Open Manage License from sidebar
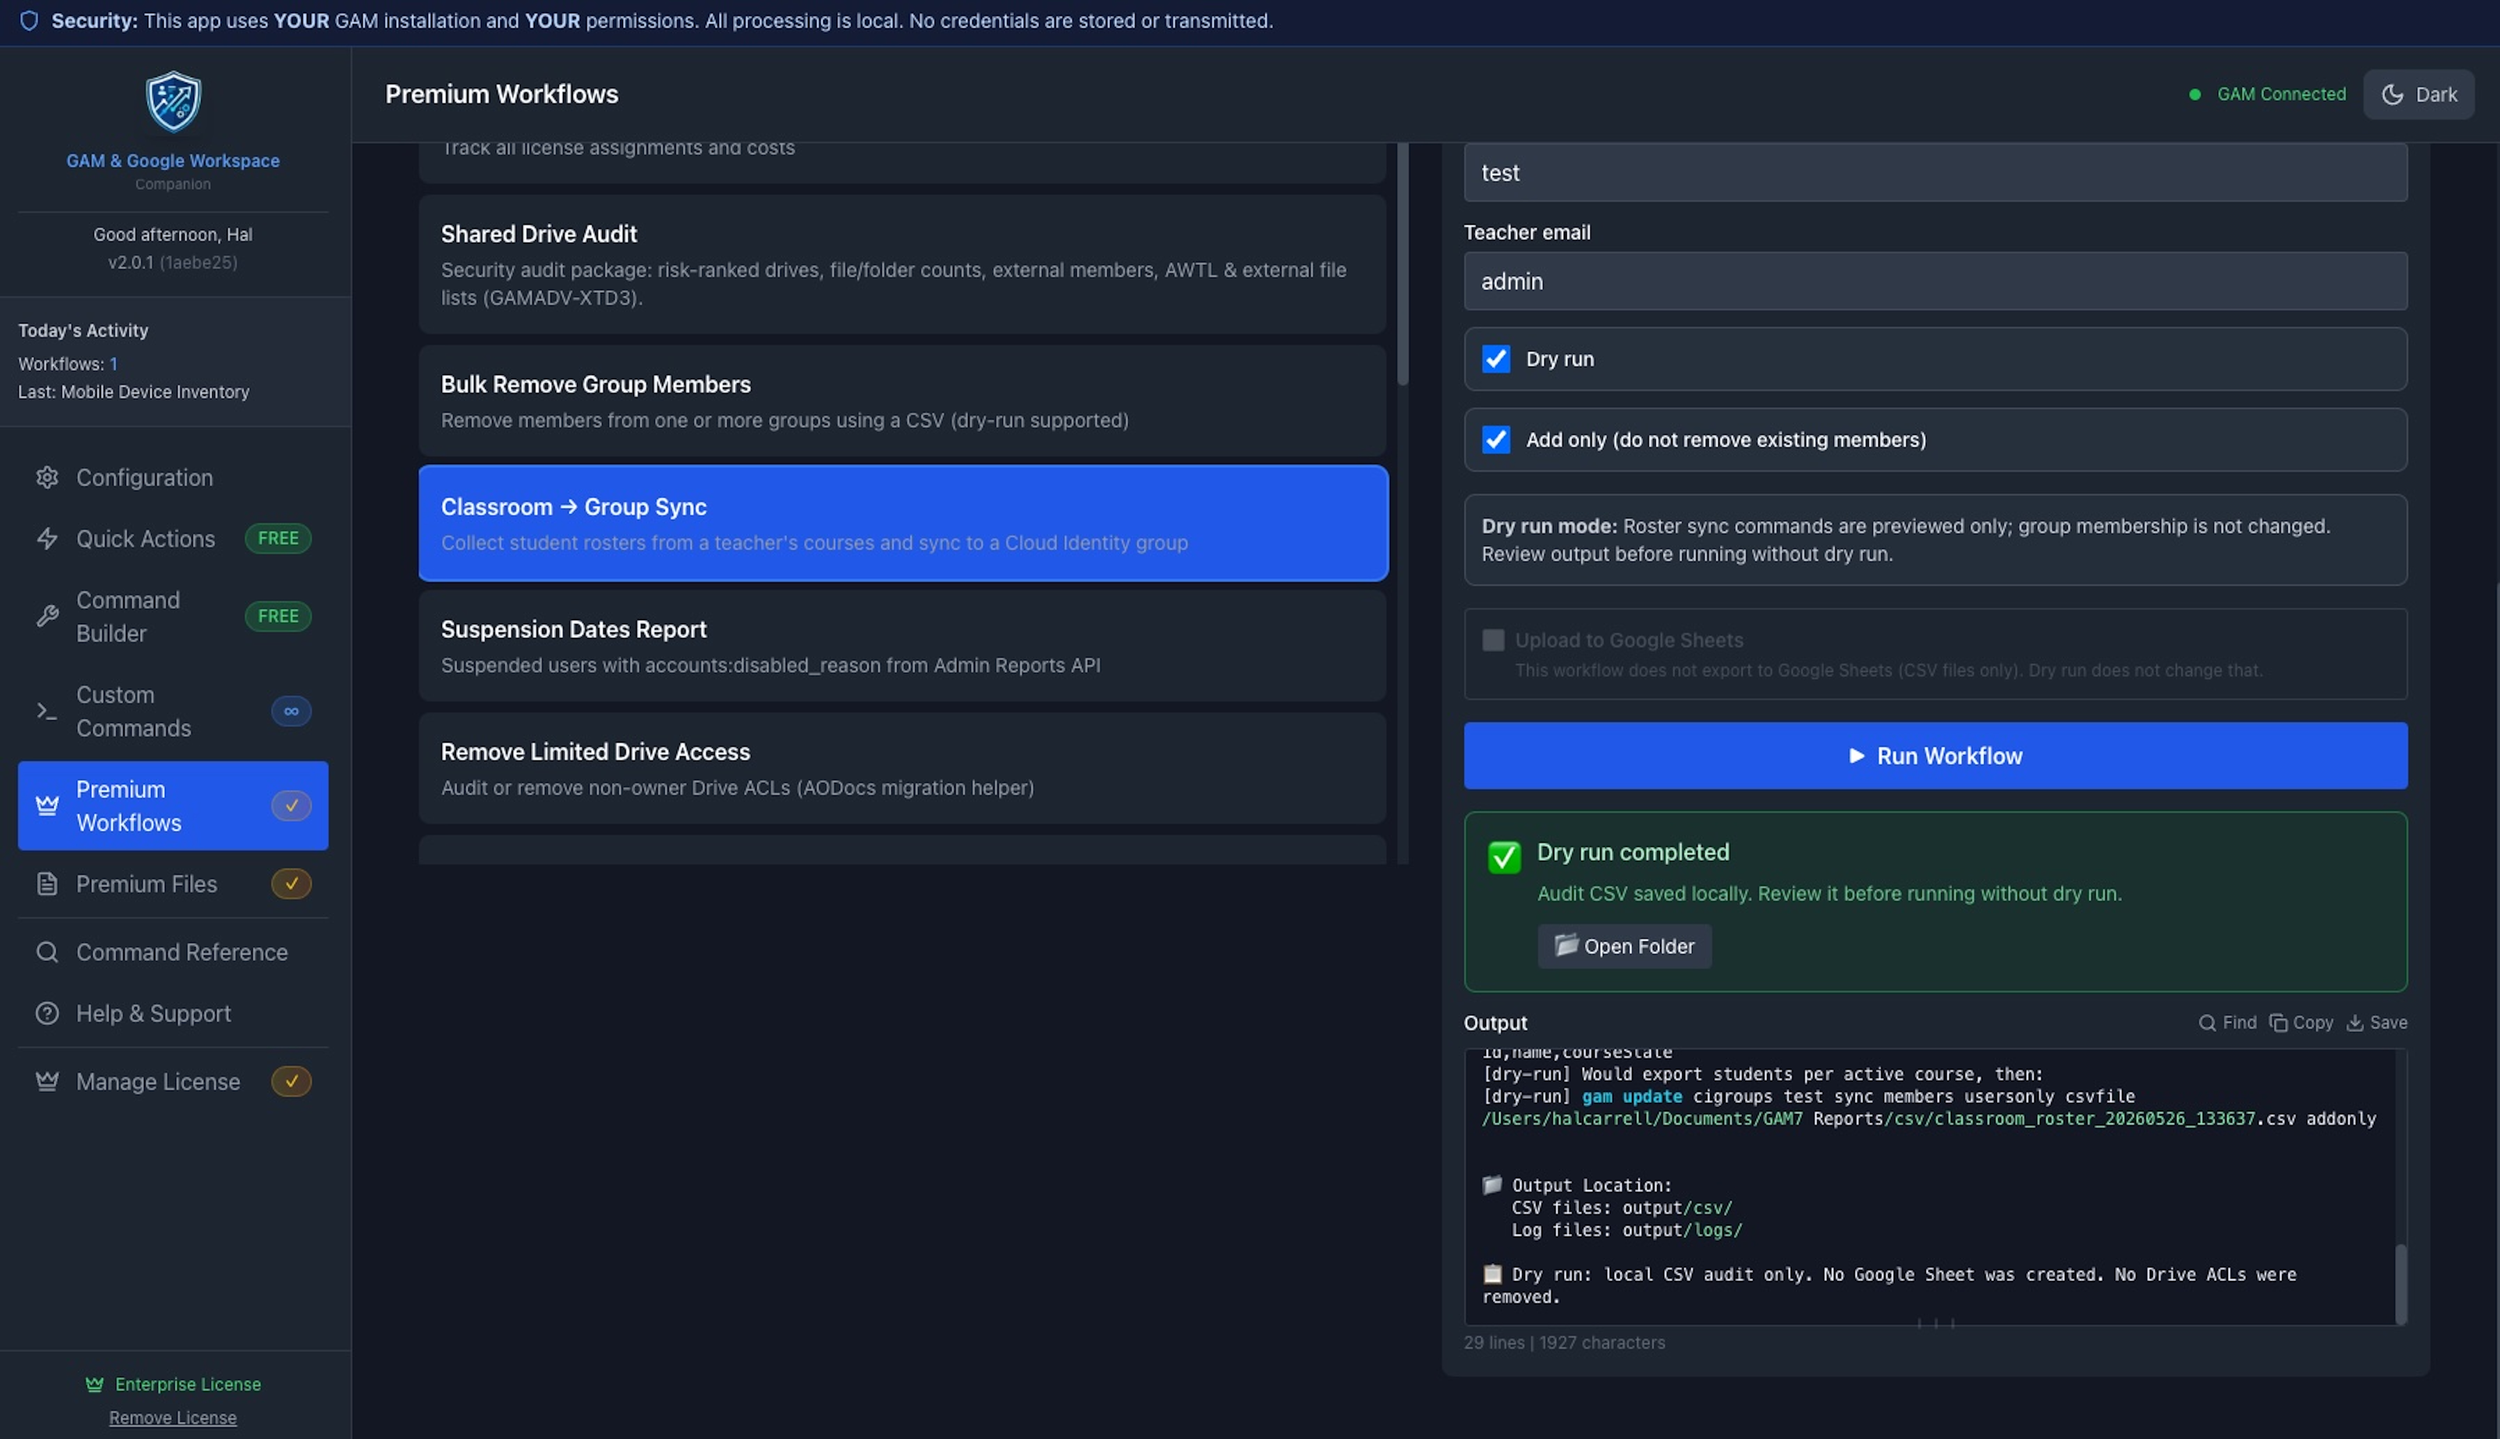This screenshot has width=2500, height=1439. pyautogui.click(x=173, y=1081)
